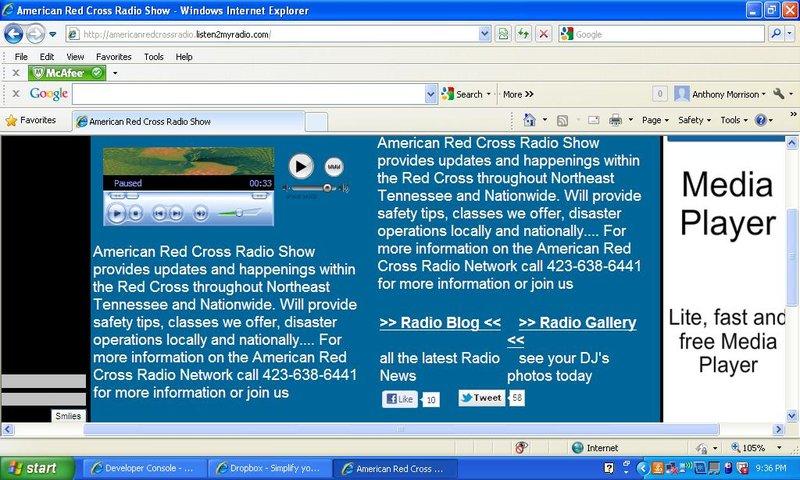Click the Compatibility View icon
800x480 pixels.
tap(503, 35)
